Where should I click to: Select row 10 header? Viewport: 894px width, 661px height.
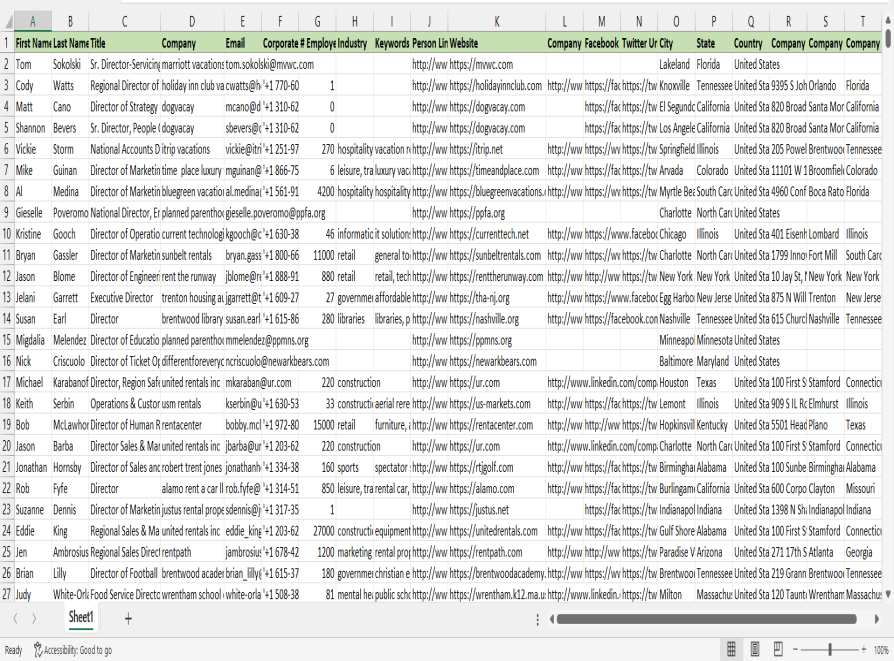[x=6, y=233]
